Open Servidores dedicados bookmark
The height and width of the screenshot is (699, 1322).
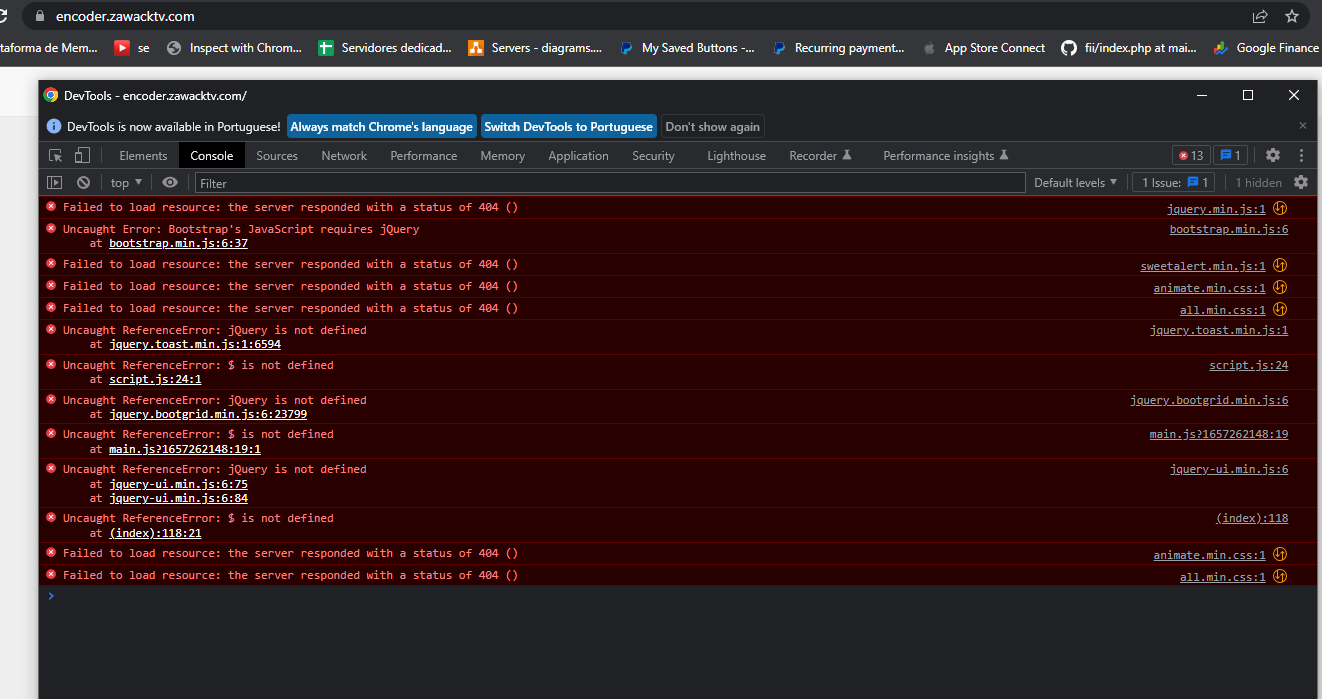click(x=385, y=47)
